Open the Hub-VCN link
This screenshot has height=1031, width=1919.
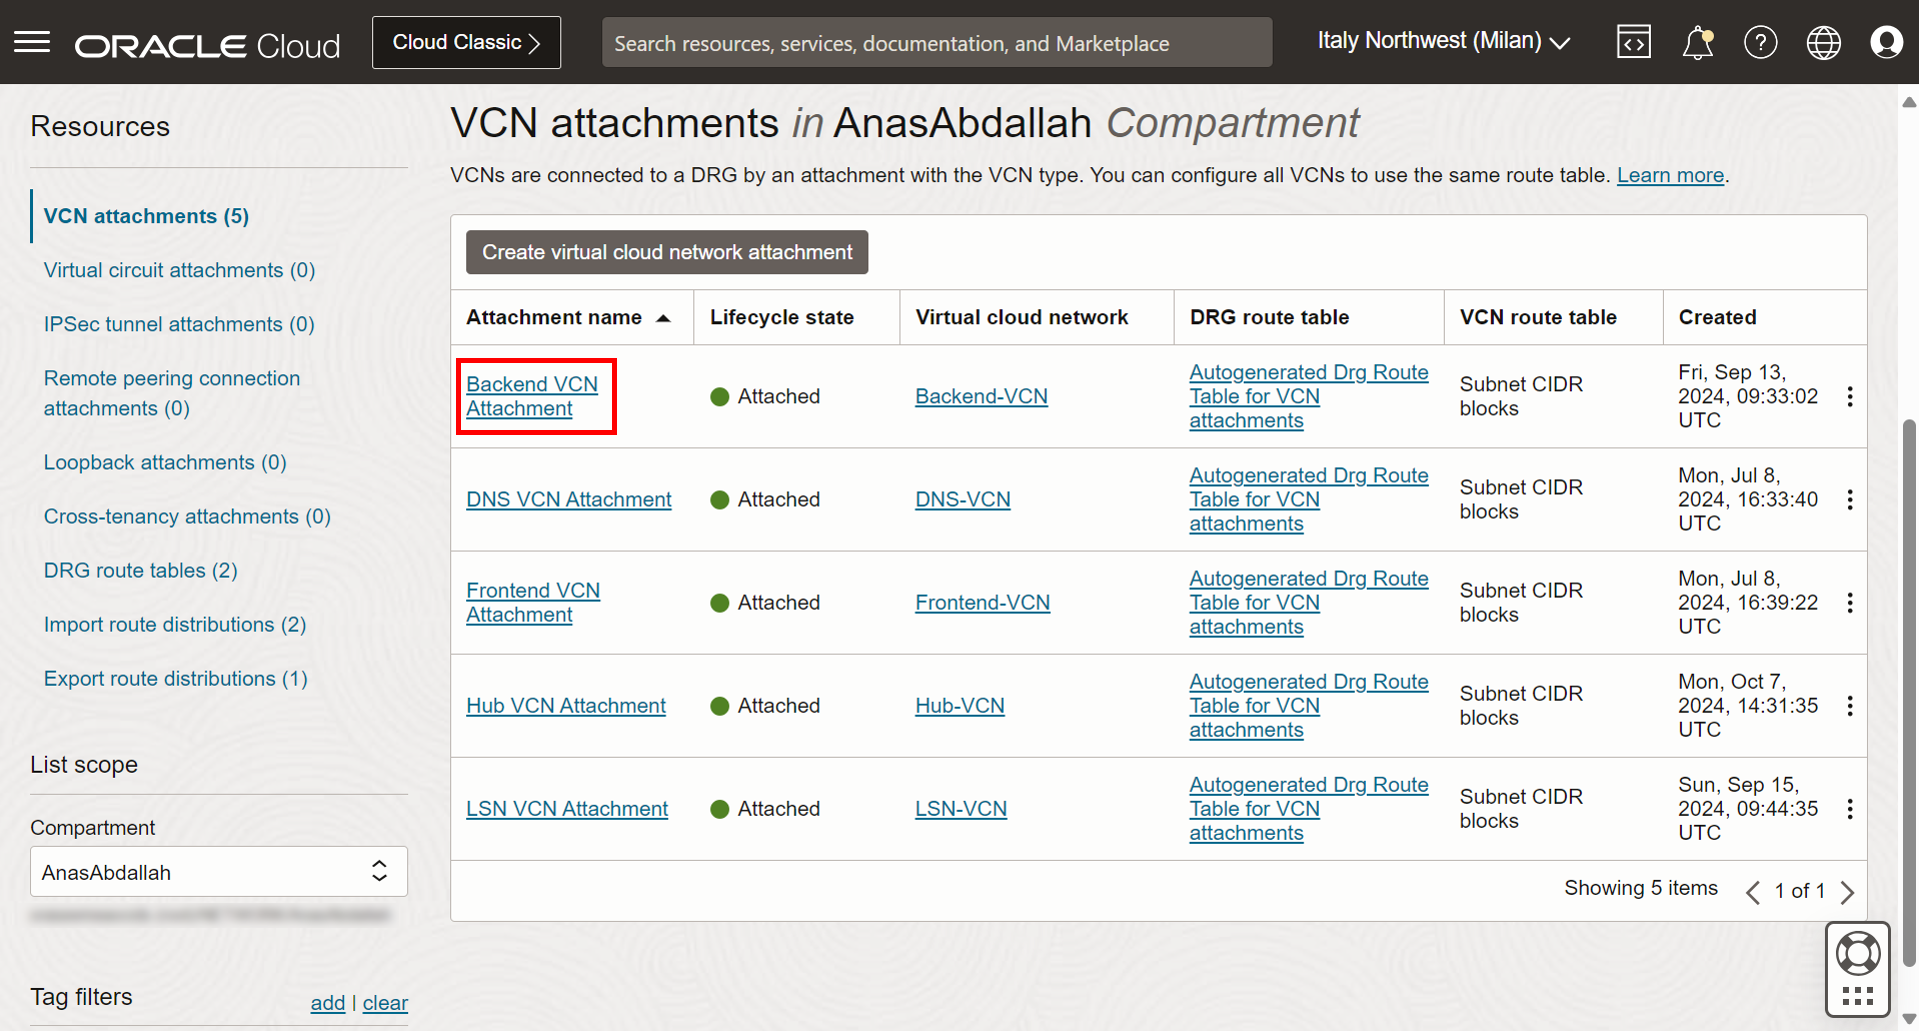[x=960, y=706]
